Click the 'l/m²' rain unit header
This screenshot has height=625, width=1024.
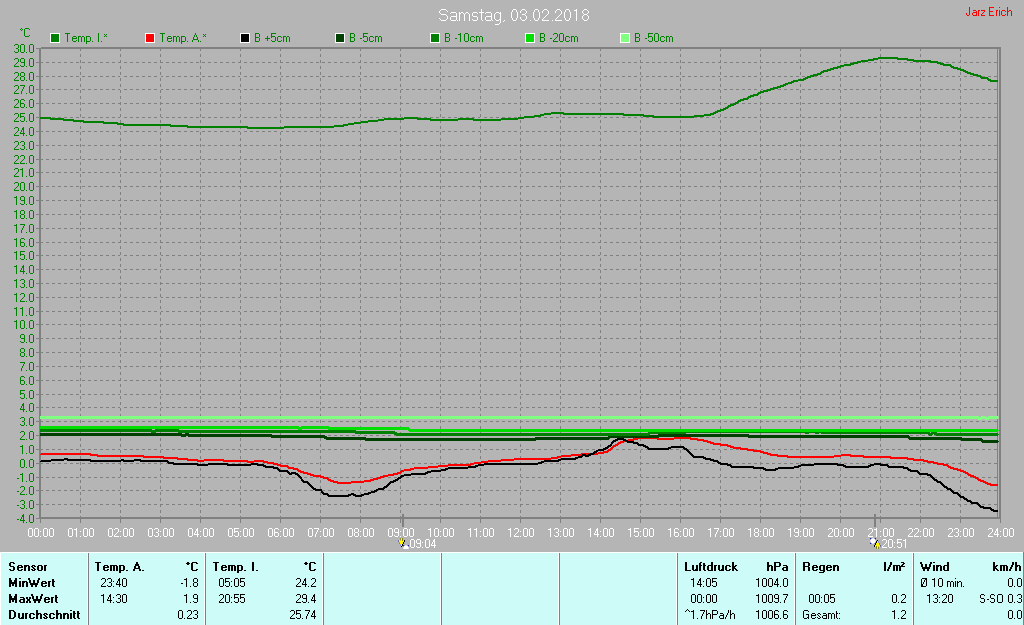893,567
